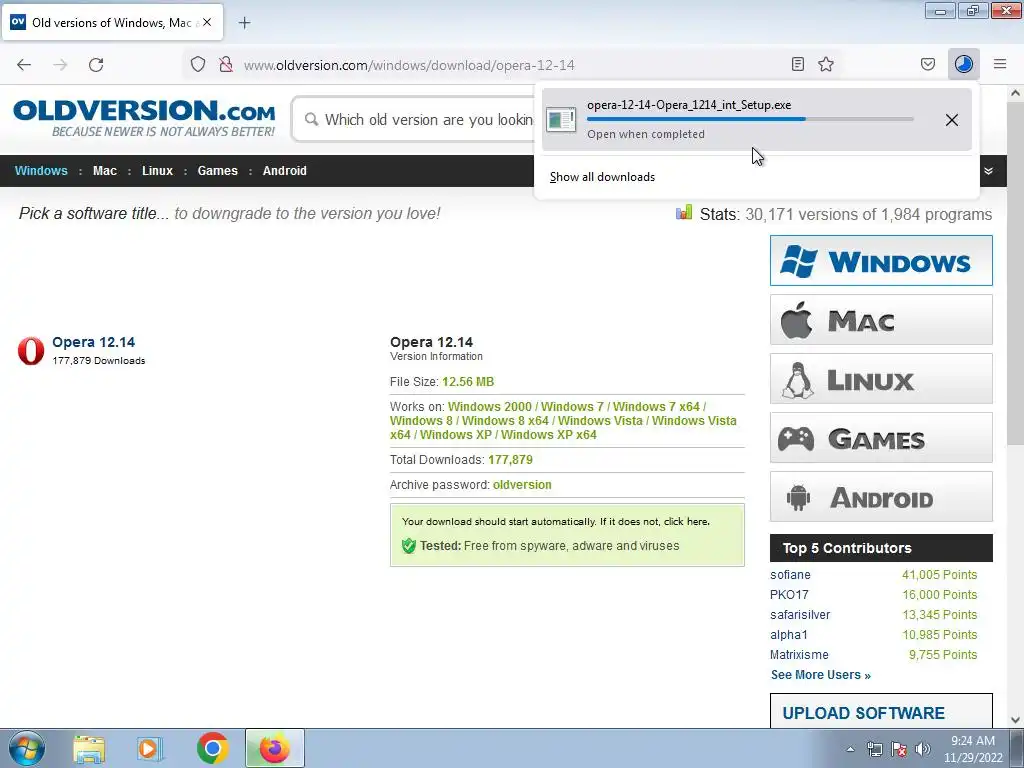Click the download progress bar

coord(750,119)
